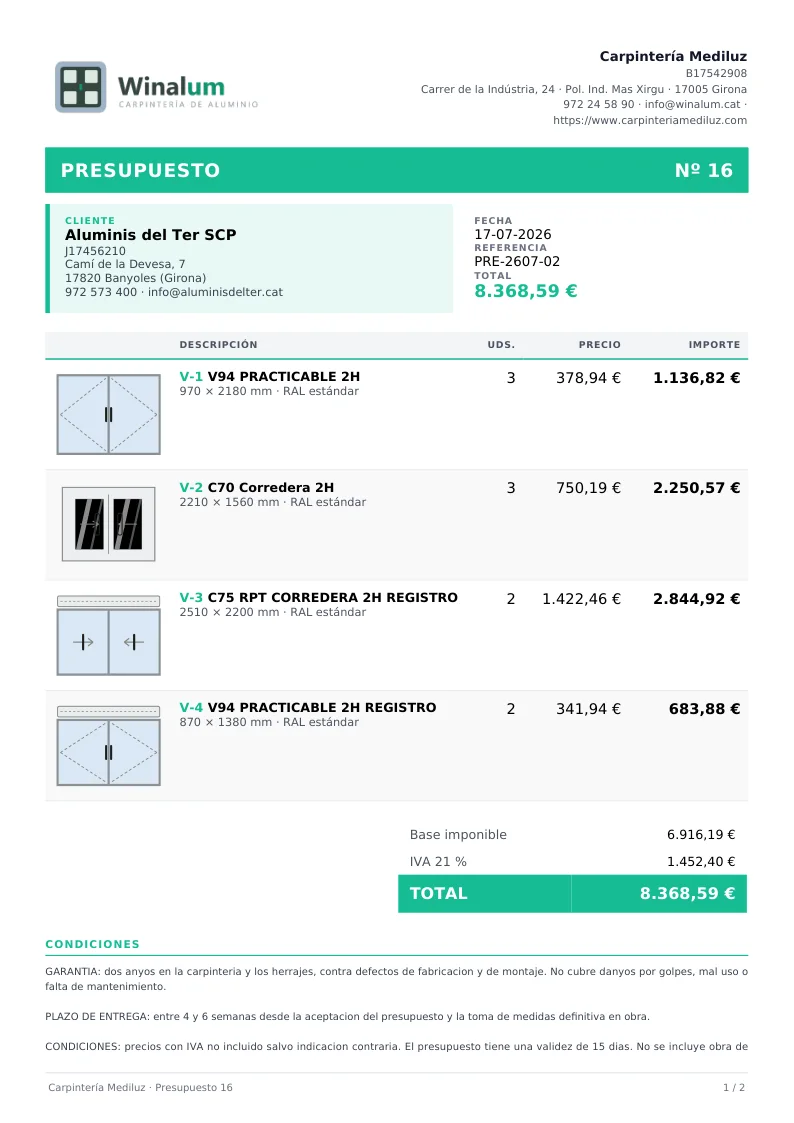This screenshot has height=1123, width=794.
Task: Select the V-1 V94 PRACTICABLE 2H title
Action: pos(269,376)
